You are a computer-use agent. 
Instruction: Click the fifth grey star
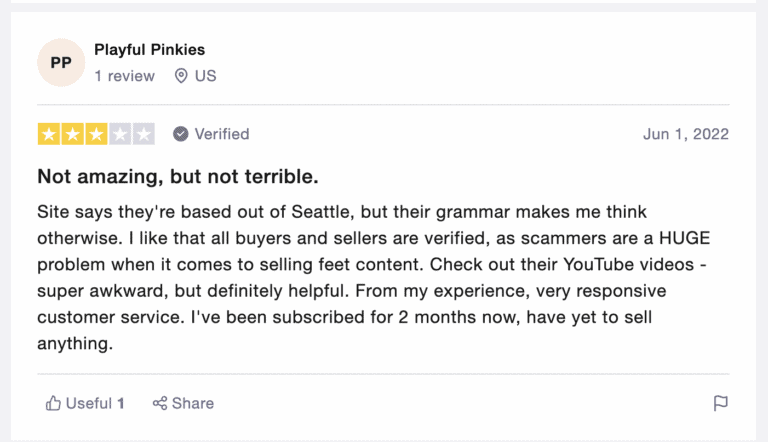click(x=144, y=134)
